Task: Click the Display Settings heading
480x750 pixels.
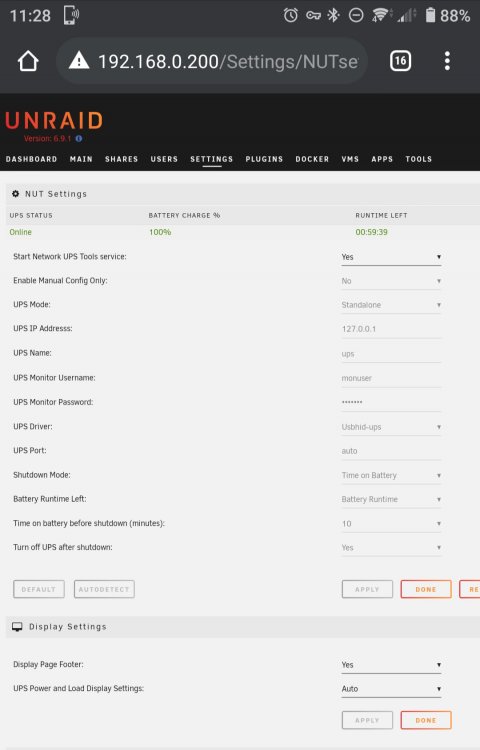Action: (68, 627)
